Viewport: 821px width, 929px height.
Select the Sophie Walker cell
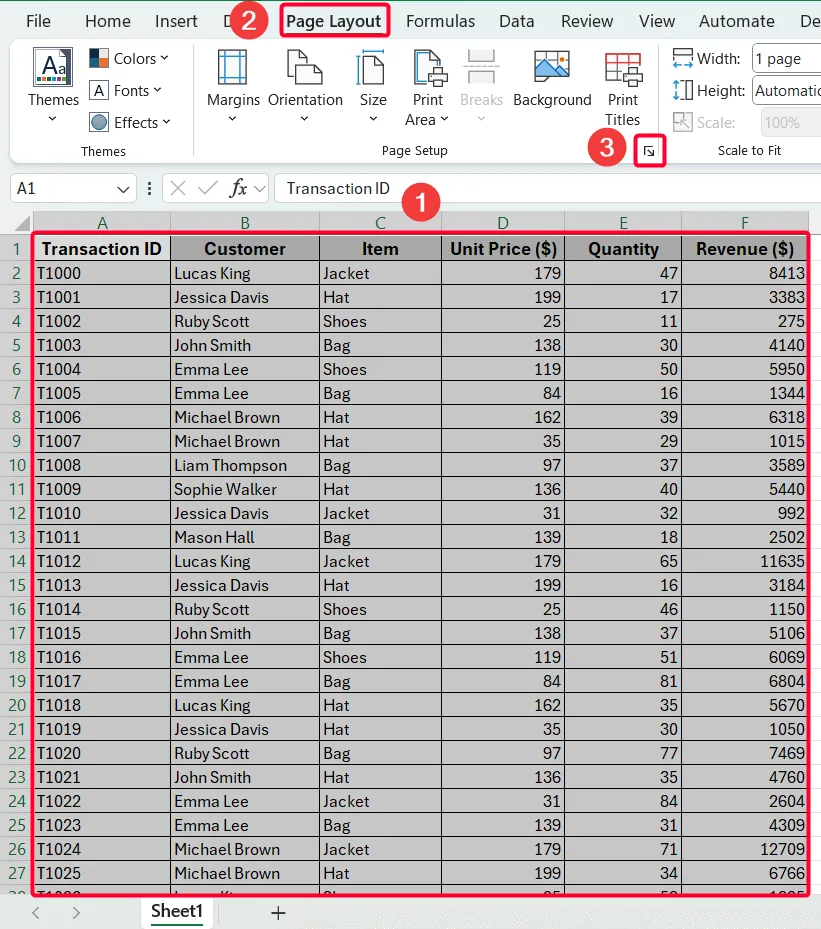(x=245, y=489)
